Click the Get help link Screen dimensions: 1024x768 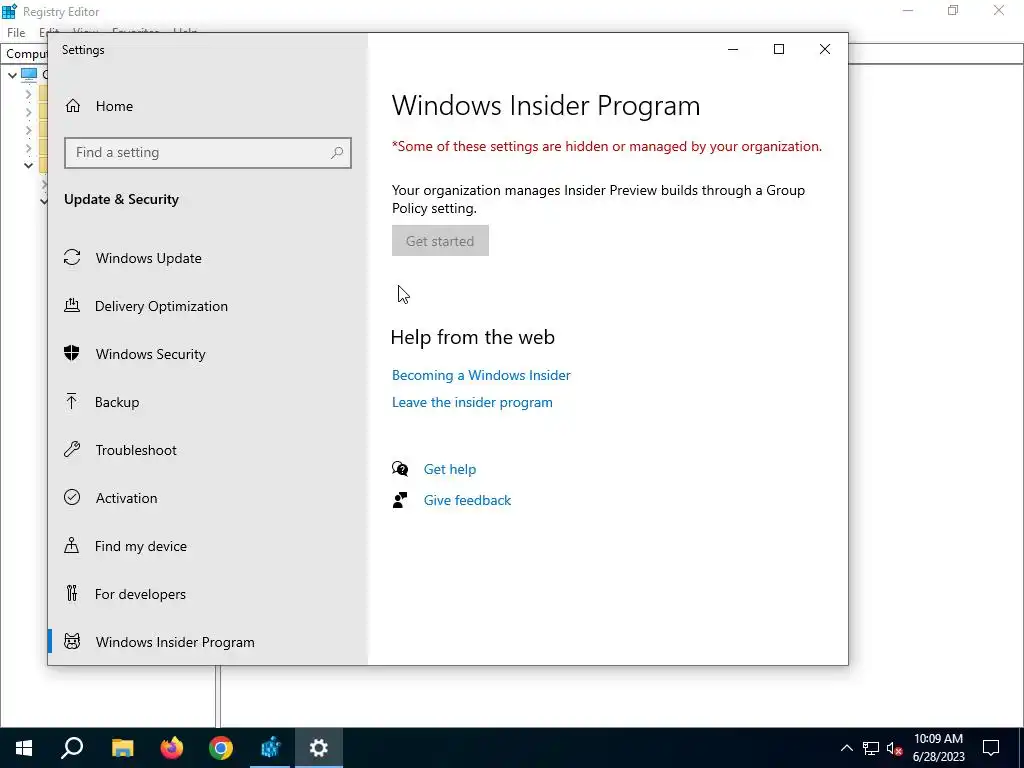tap(450, 469)
